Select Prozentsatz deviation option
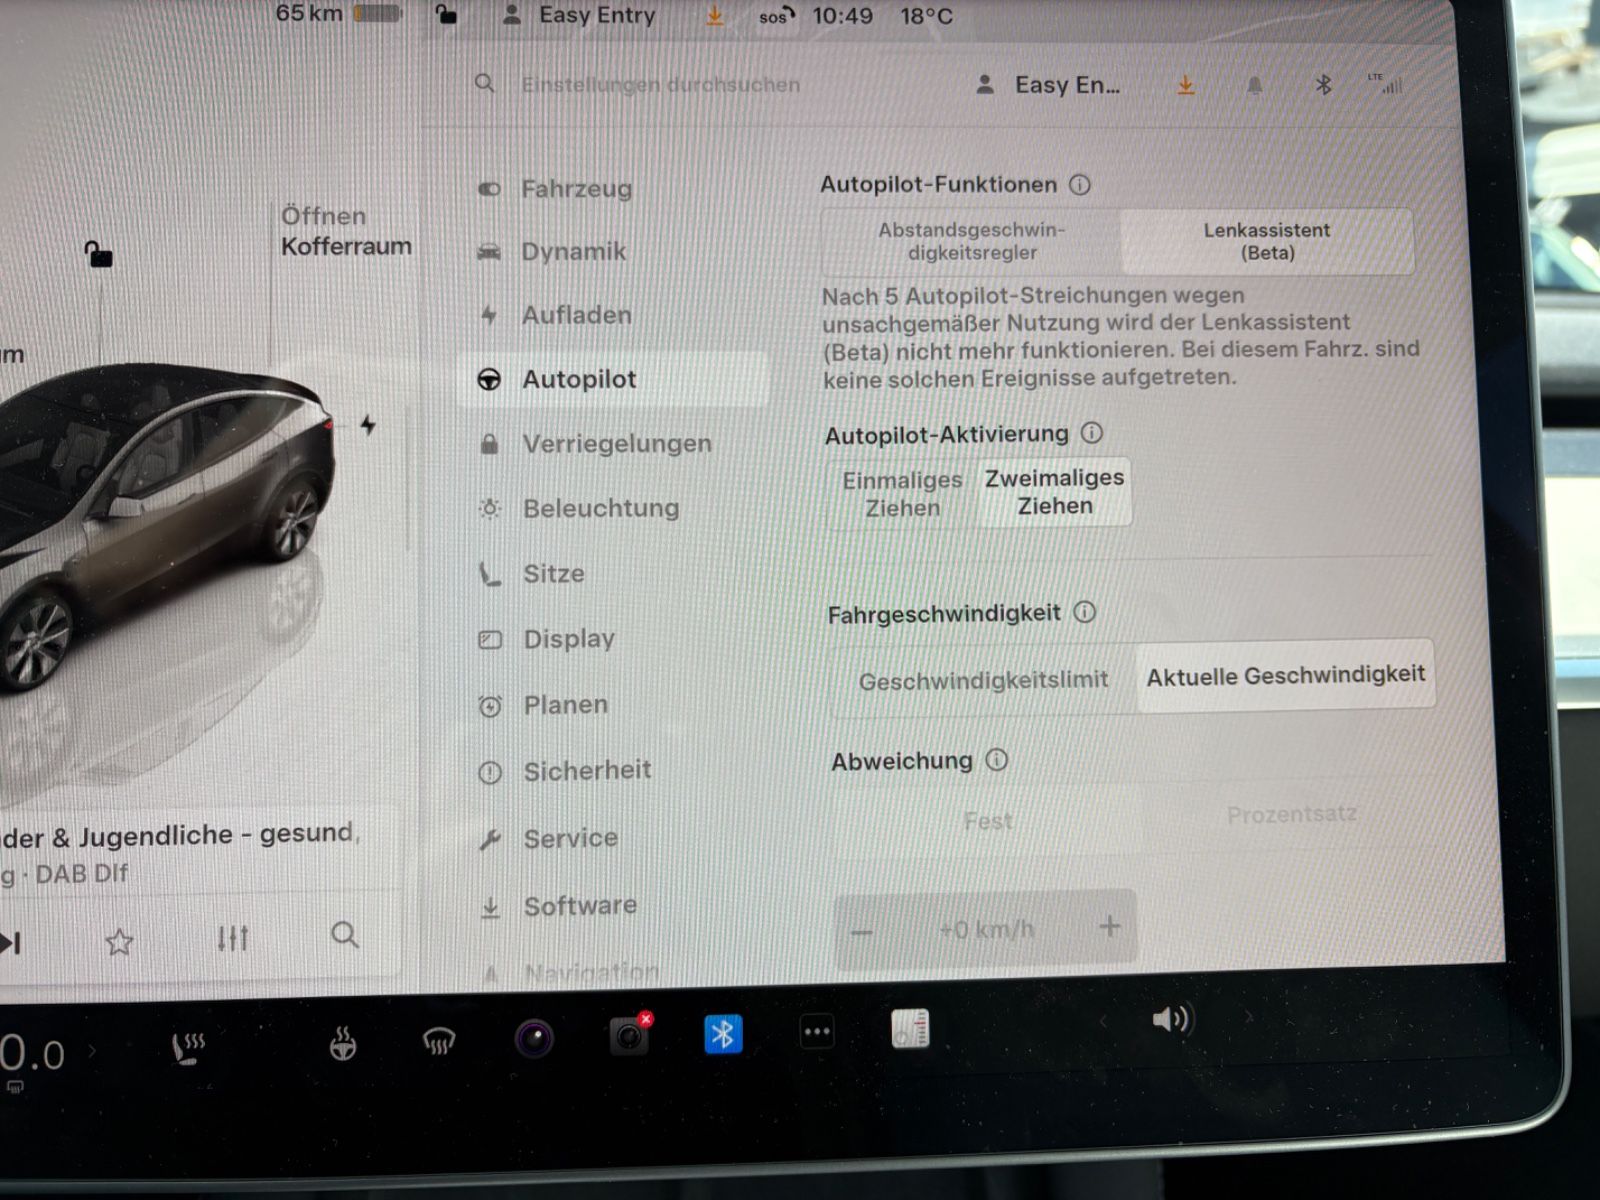 click(x=1292, y=815)
